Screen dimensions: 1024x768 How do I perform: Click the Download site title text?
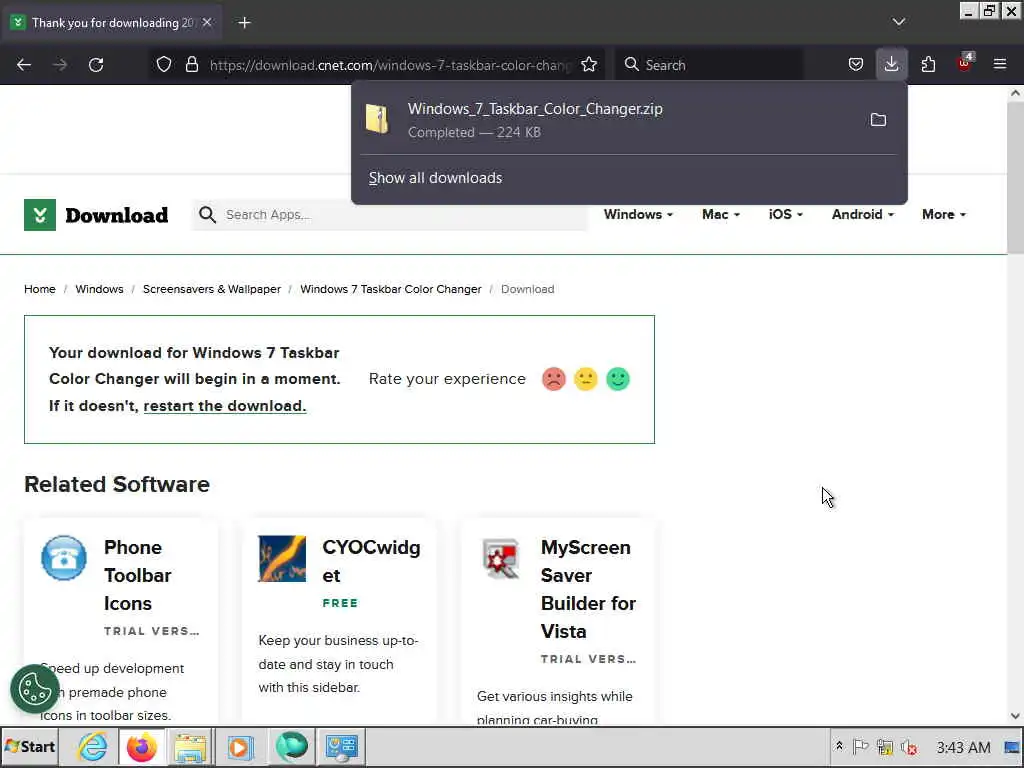click(x=117, y=215)
